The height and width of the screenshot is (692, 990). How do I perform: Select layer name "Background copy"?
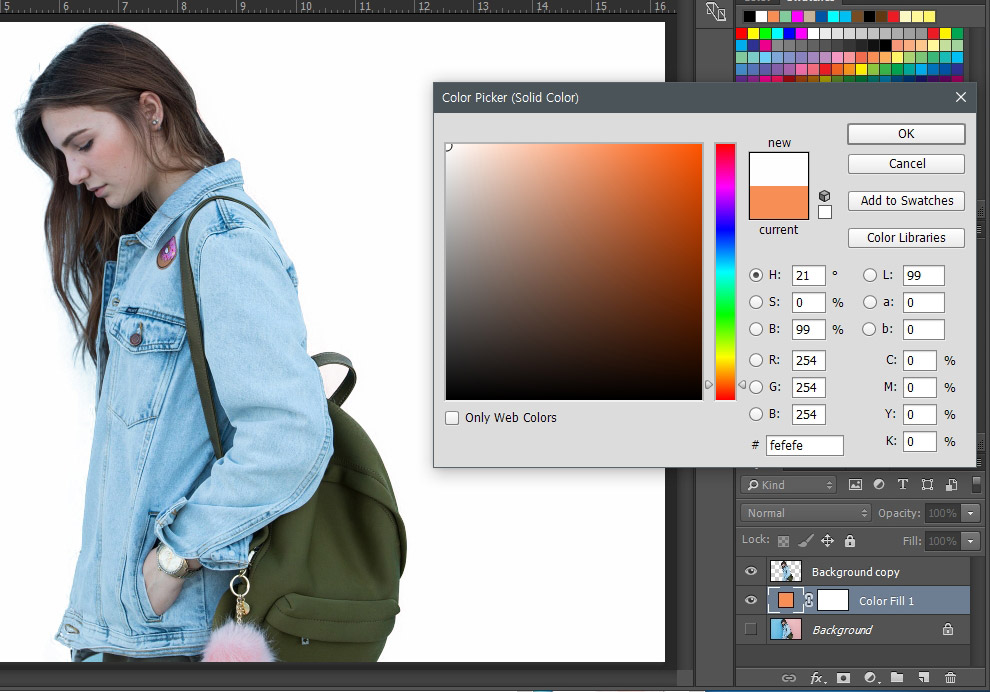click(x=855, y=572)
